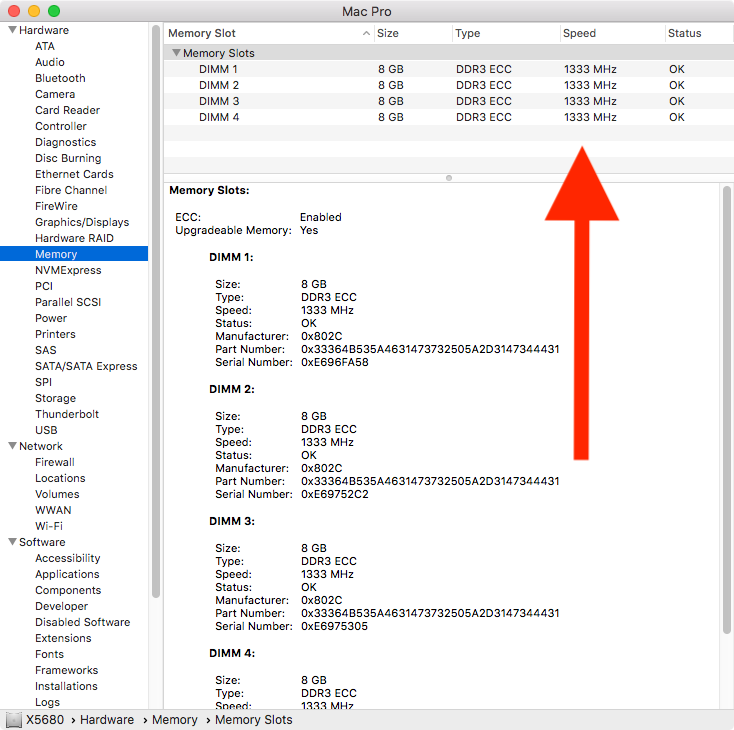Image resolution: width=734 pixels, height=730 pixels.
Task: Open Components under Software
Action: click(68, 590)
